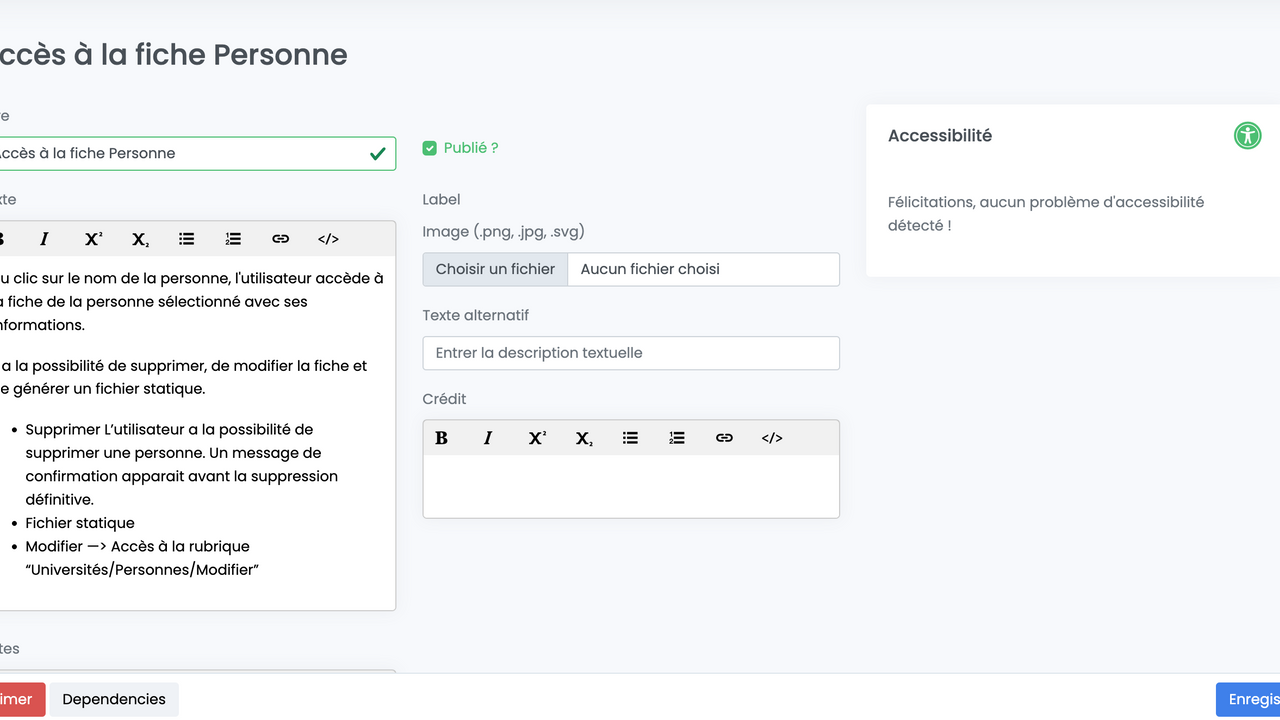Screen dimensions: 1280x720
Task: Toggle italic in the Crédit editor toolbar
Action: [x=488, y=438]
